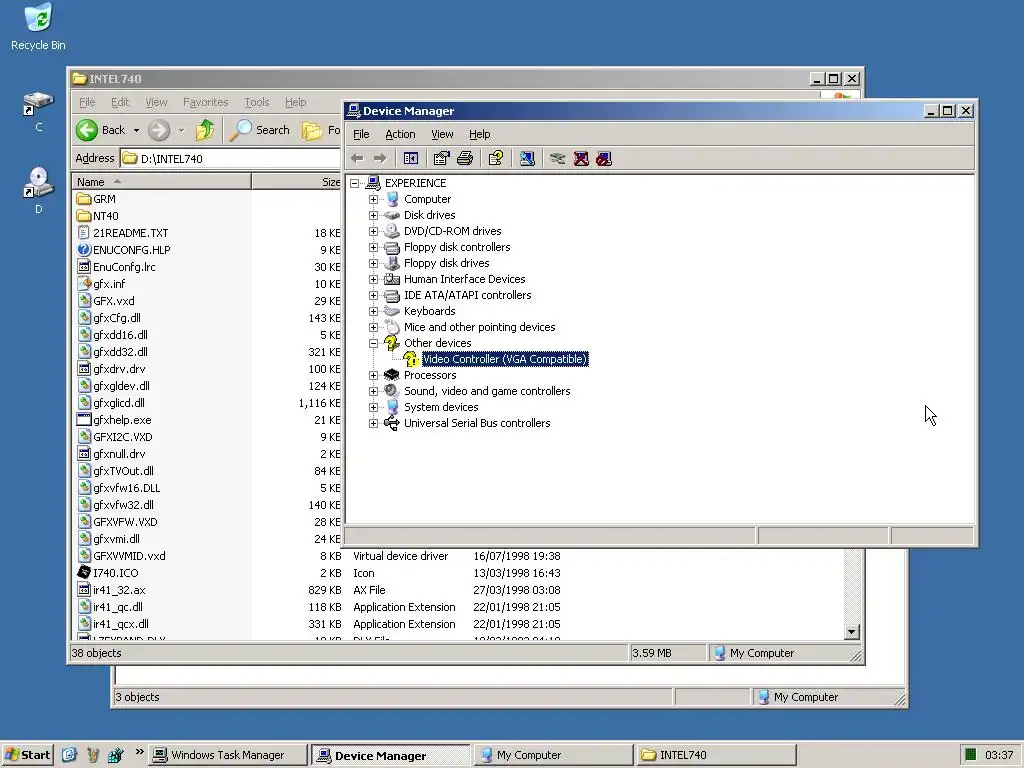
Task: Open the View menu in Device Manager
Action: (x=442, y=134)
